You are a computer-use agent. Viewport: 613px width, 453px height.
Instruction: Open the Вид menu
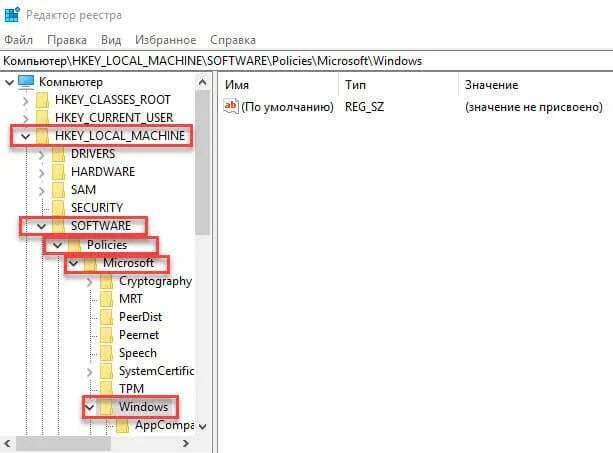pos(111,40)
